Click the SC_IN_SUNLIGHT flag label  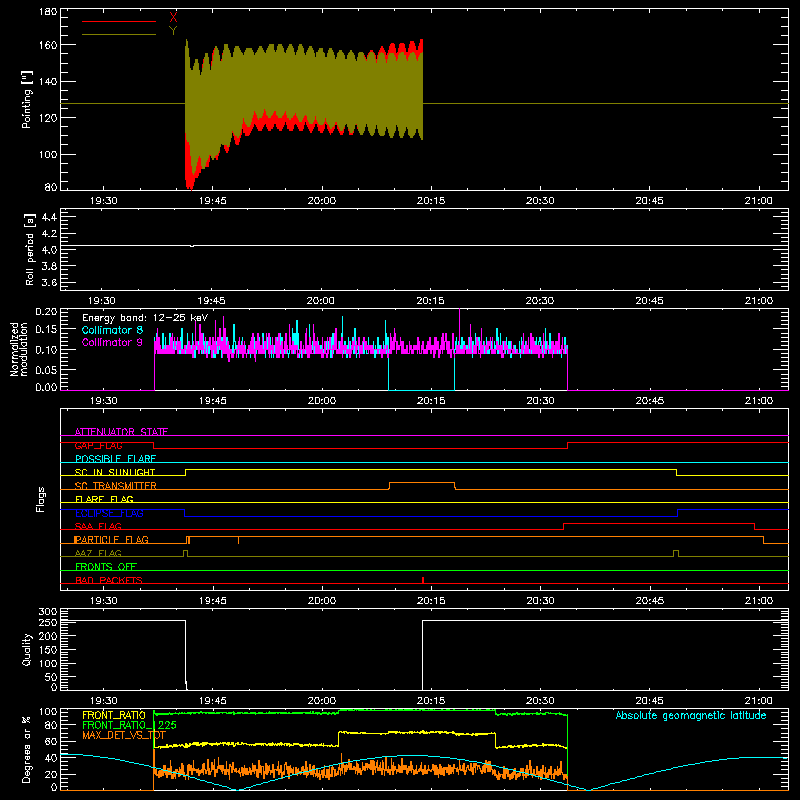(115, 472)
